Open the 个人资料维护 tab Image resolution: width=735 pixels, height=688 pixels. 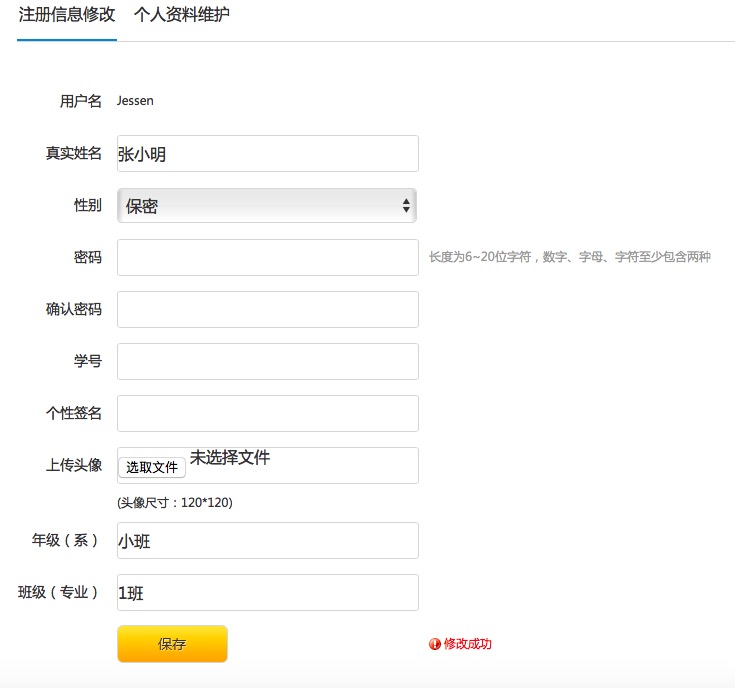coord(181,15)
